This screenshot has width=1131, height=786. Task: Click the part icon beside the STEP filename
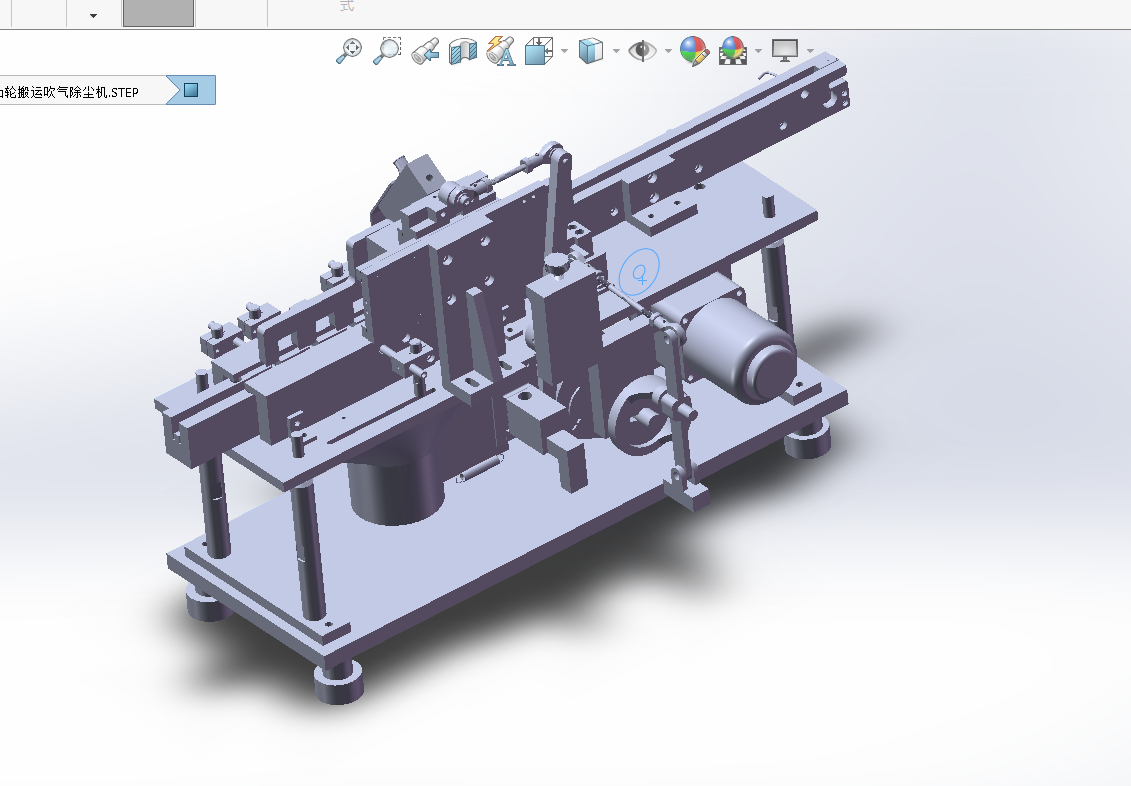pyautogui.click(x=191, y=90)
